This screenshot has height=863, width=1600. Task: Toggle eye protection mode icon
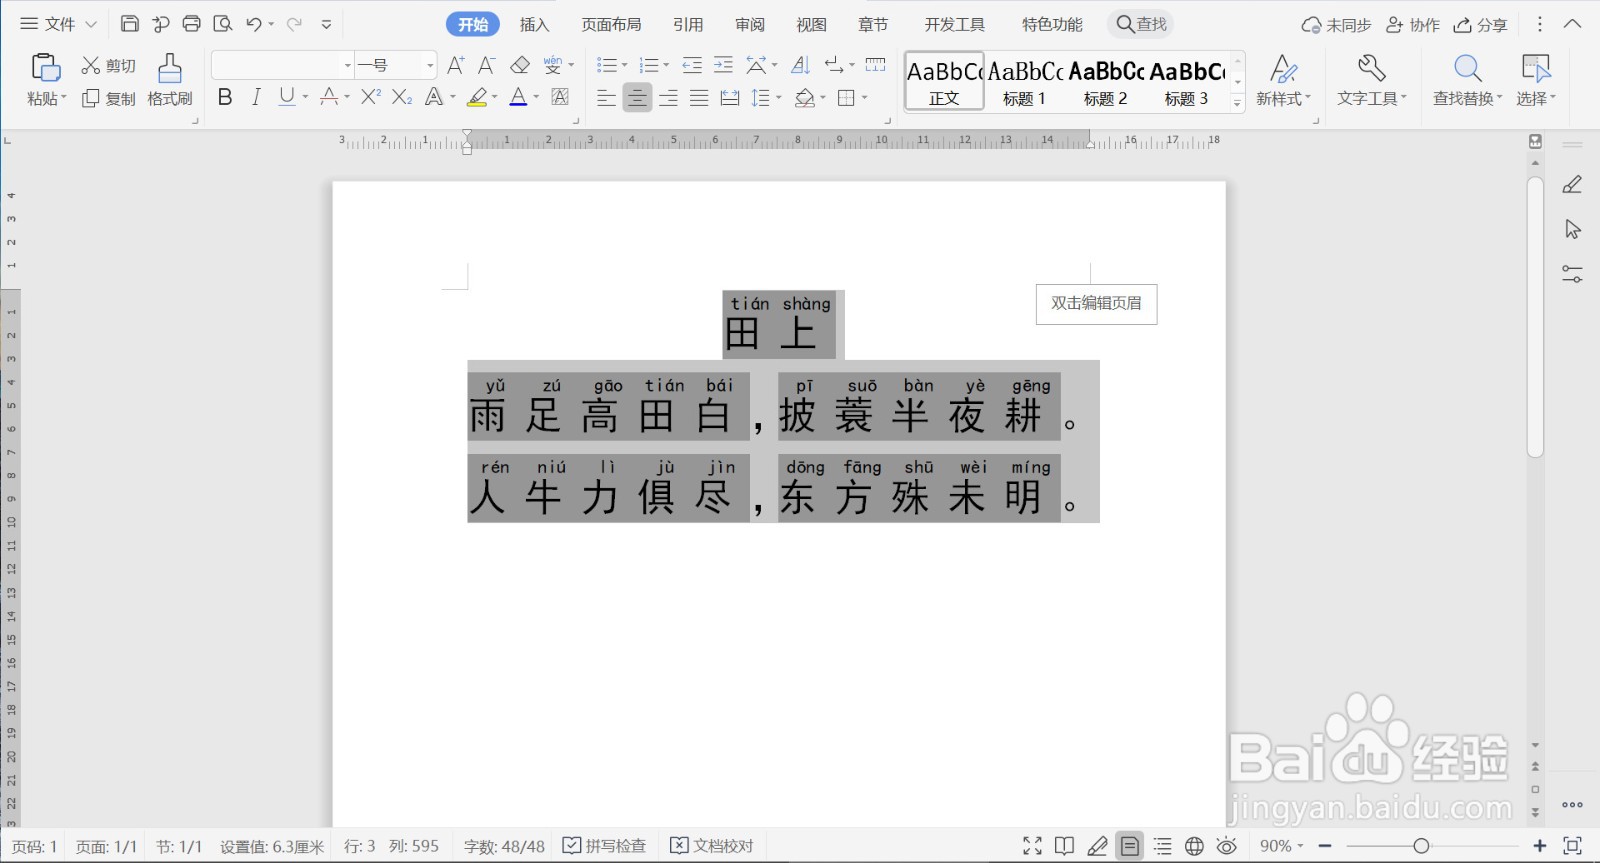click(x=1227, y=846)
